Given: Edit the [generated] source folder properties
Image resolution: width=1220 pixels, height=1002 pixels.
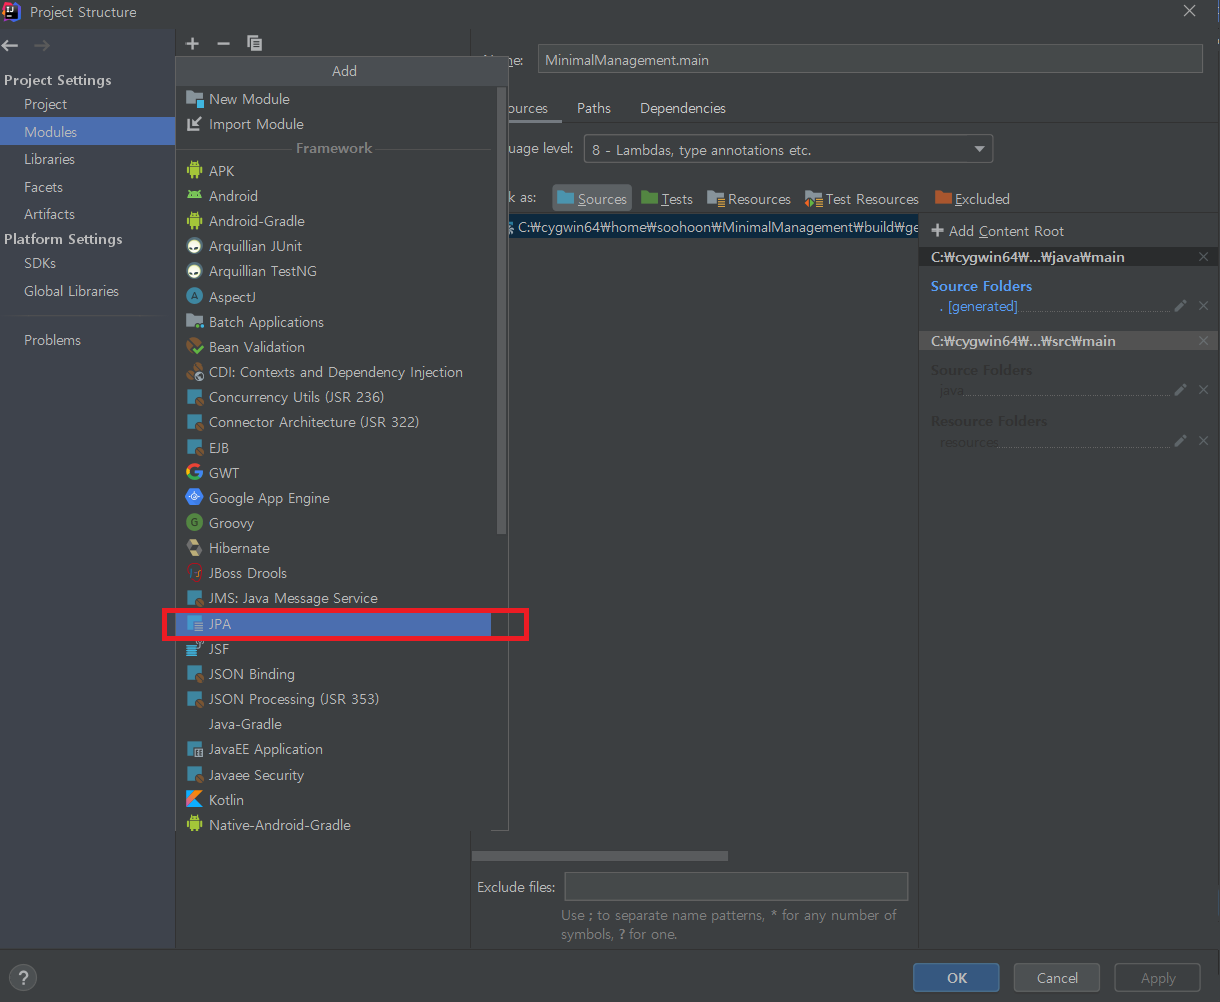Looking at the screenshot, I should click(1180, 306).
